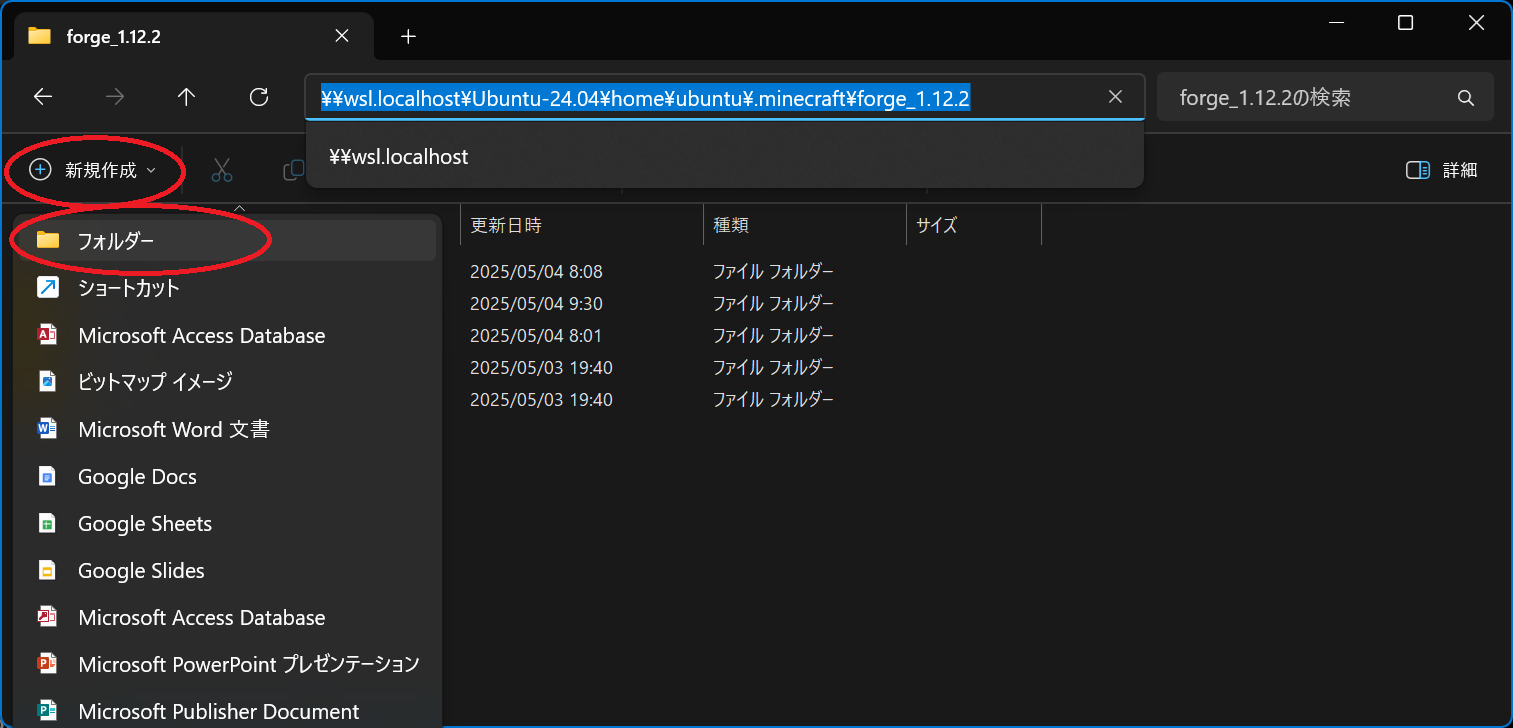Select Microsoft Publisher Document entry
Image resolution: width=1513 pixels, height=728 pixels.
tap(227, 711)
